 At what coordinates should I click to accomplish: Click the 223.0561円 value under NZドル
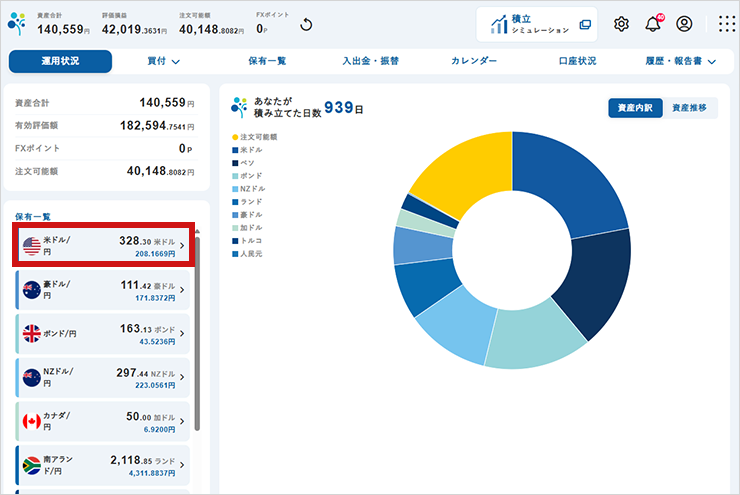click(155, 386)
